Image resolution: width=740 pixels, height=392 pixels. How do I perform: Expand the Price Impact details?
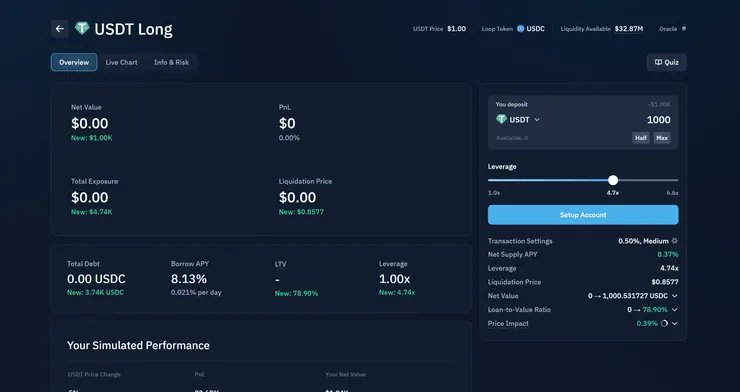coord(674,324)
